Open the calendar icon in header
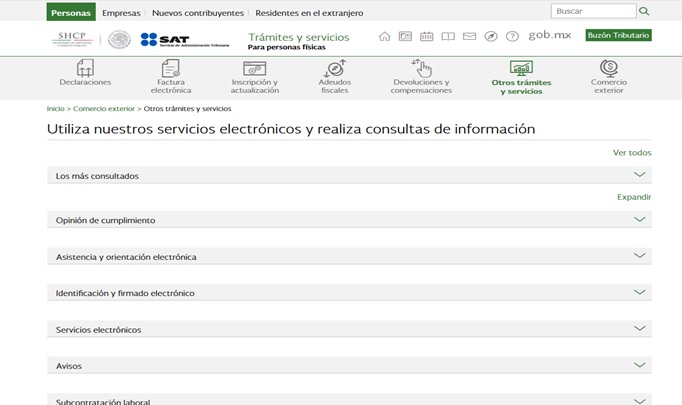This screenshot has height=405, width=682. click(x=427, y=36)
